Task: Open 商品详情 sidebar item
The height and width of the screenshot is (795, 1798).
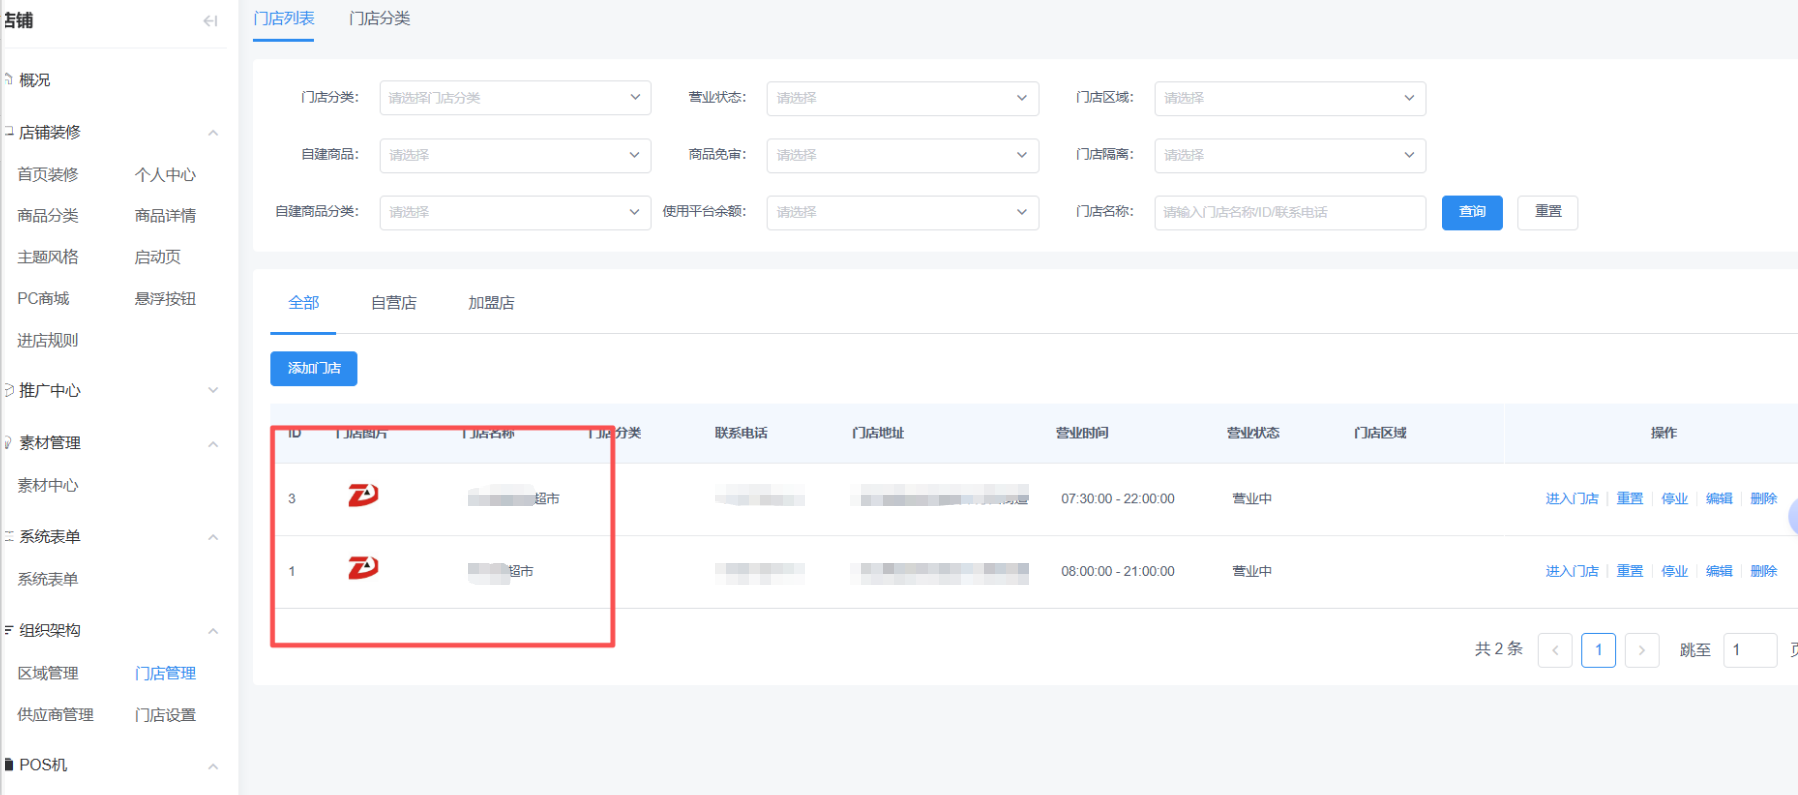Action: tap(165, 216)
